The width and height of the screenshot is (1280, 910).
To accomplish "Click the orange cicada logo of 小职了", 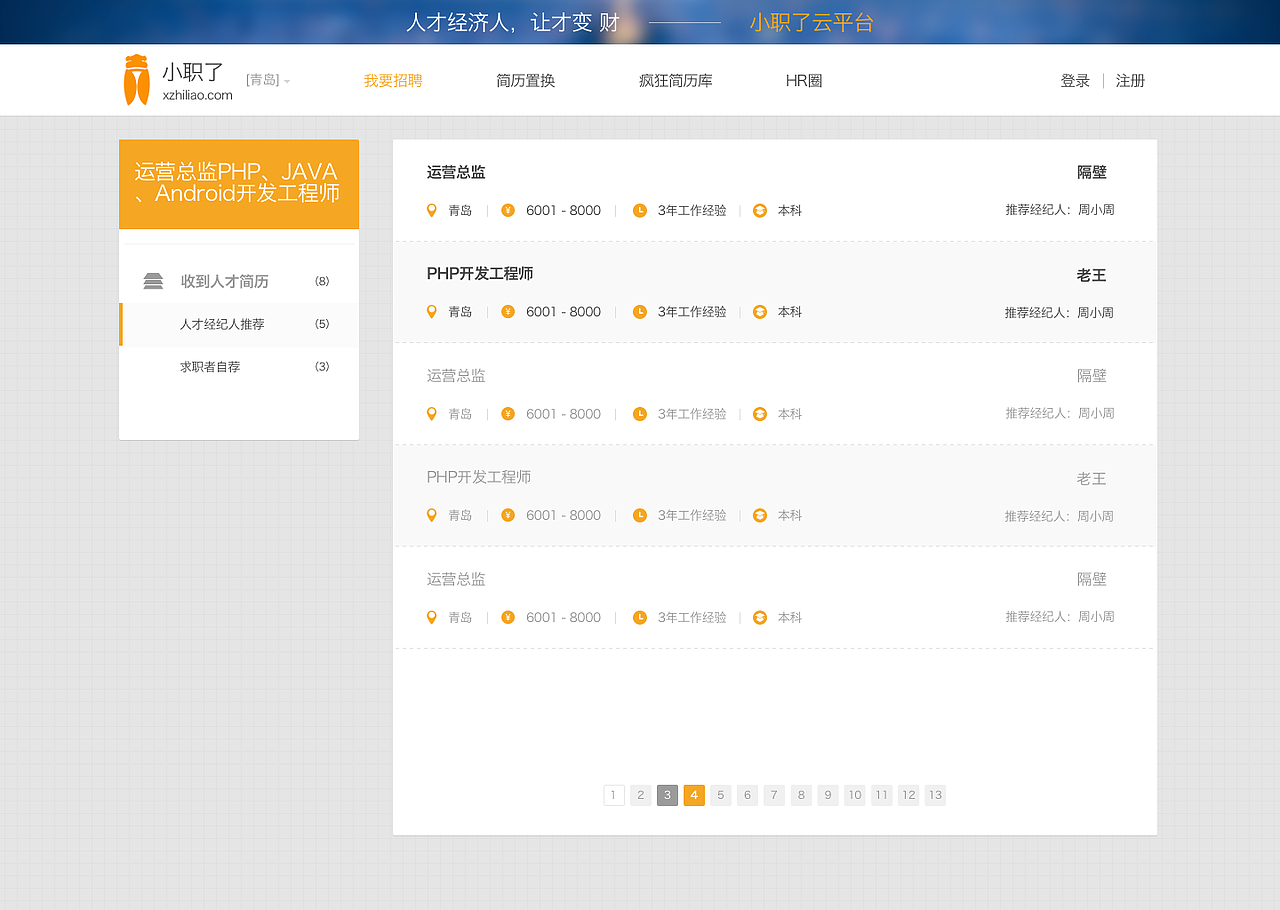I will (136, 80).
